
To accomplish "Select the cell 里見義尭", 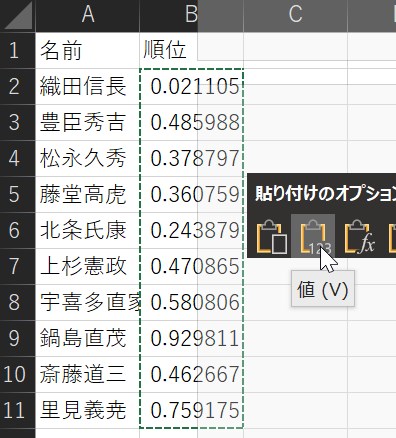I will tap(87, 410).
